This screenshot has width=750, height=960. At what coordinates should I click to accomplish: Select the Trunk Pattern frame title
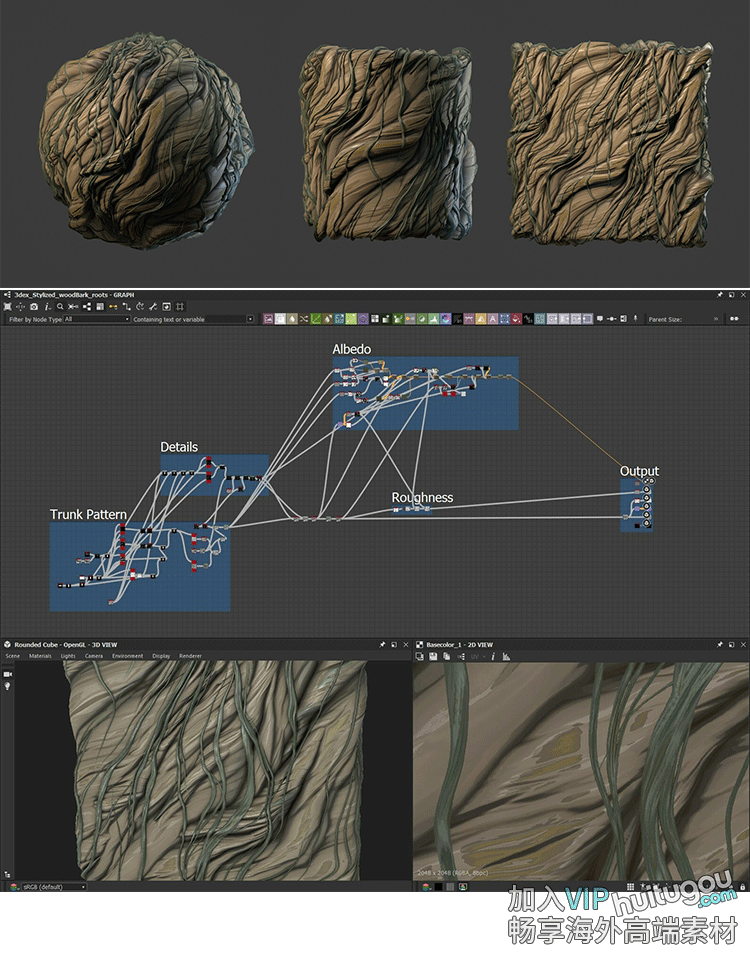[x=88, y=514]
